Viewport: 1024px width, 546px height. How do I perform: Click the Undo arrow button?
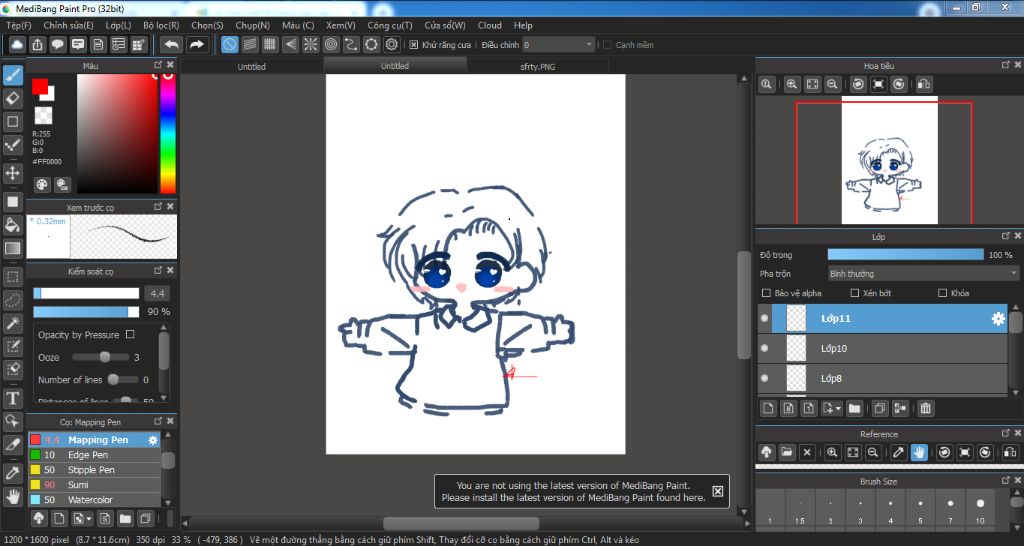tap(172, 44)
